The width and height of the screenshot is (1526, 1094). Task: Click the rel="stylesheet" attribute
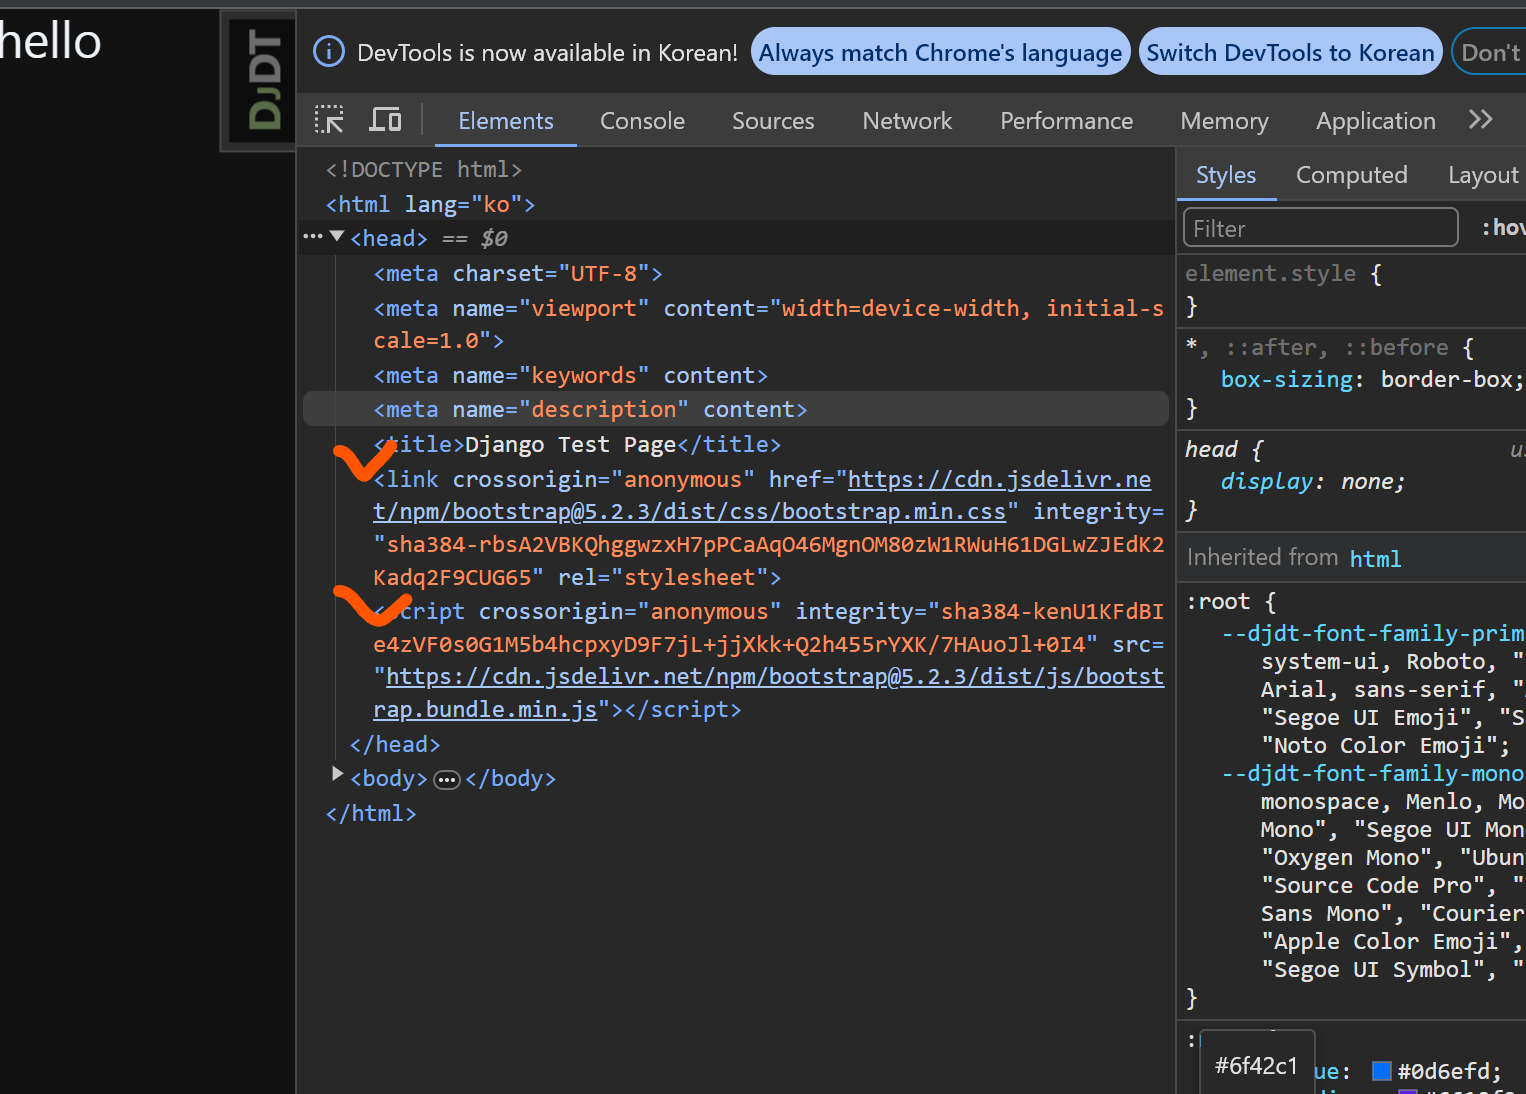[x=662, y=577]
